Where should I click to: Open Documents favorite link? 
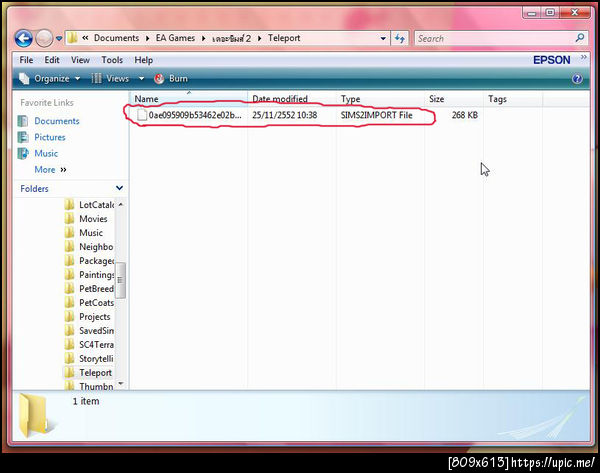pyautogui.click(x=57, y=121)
